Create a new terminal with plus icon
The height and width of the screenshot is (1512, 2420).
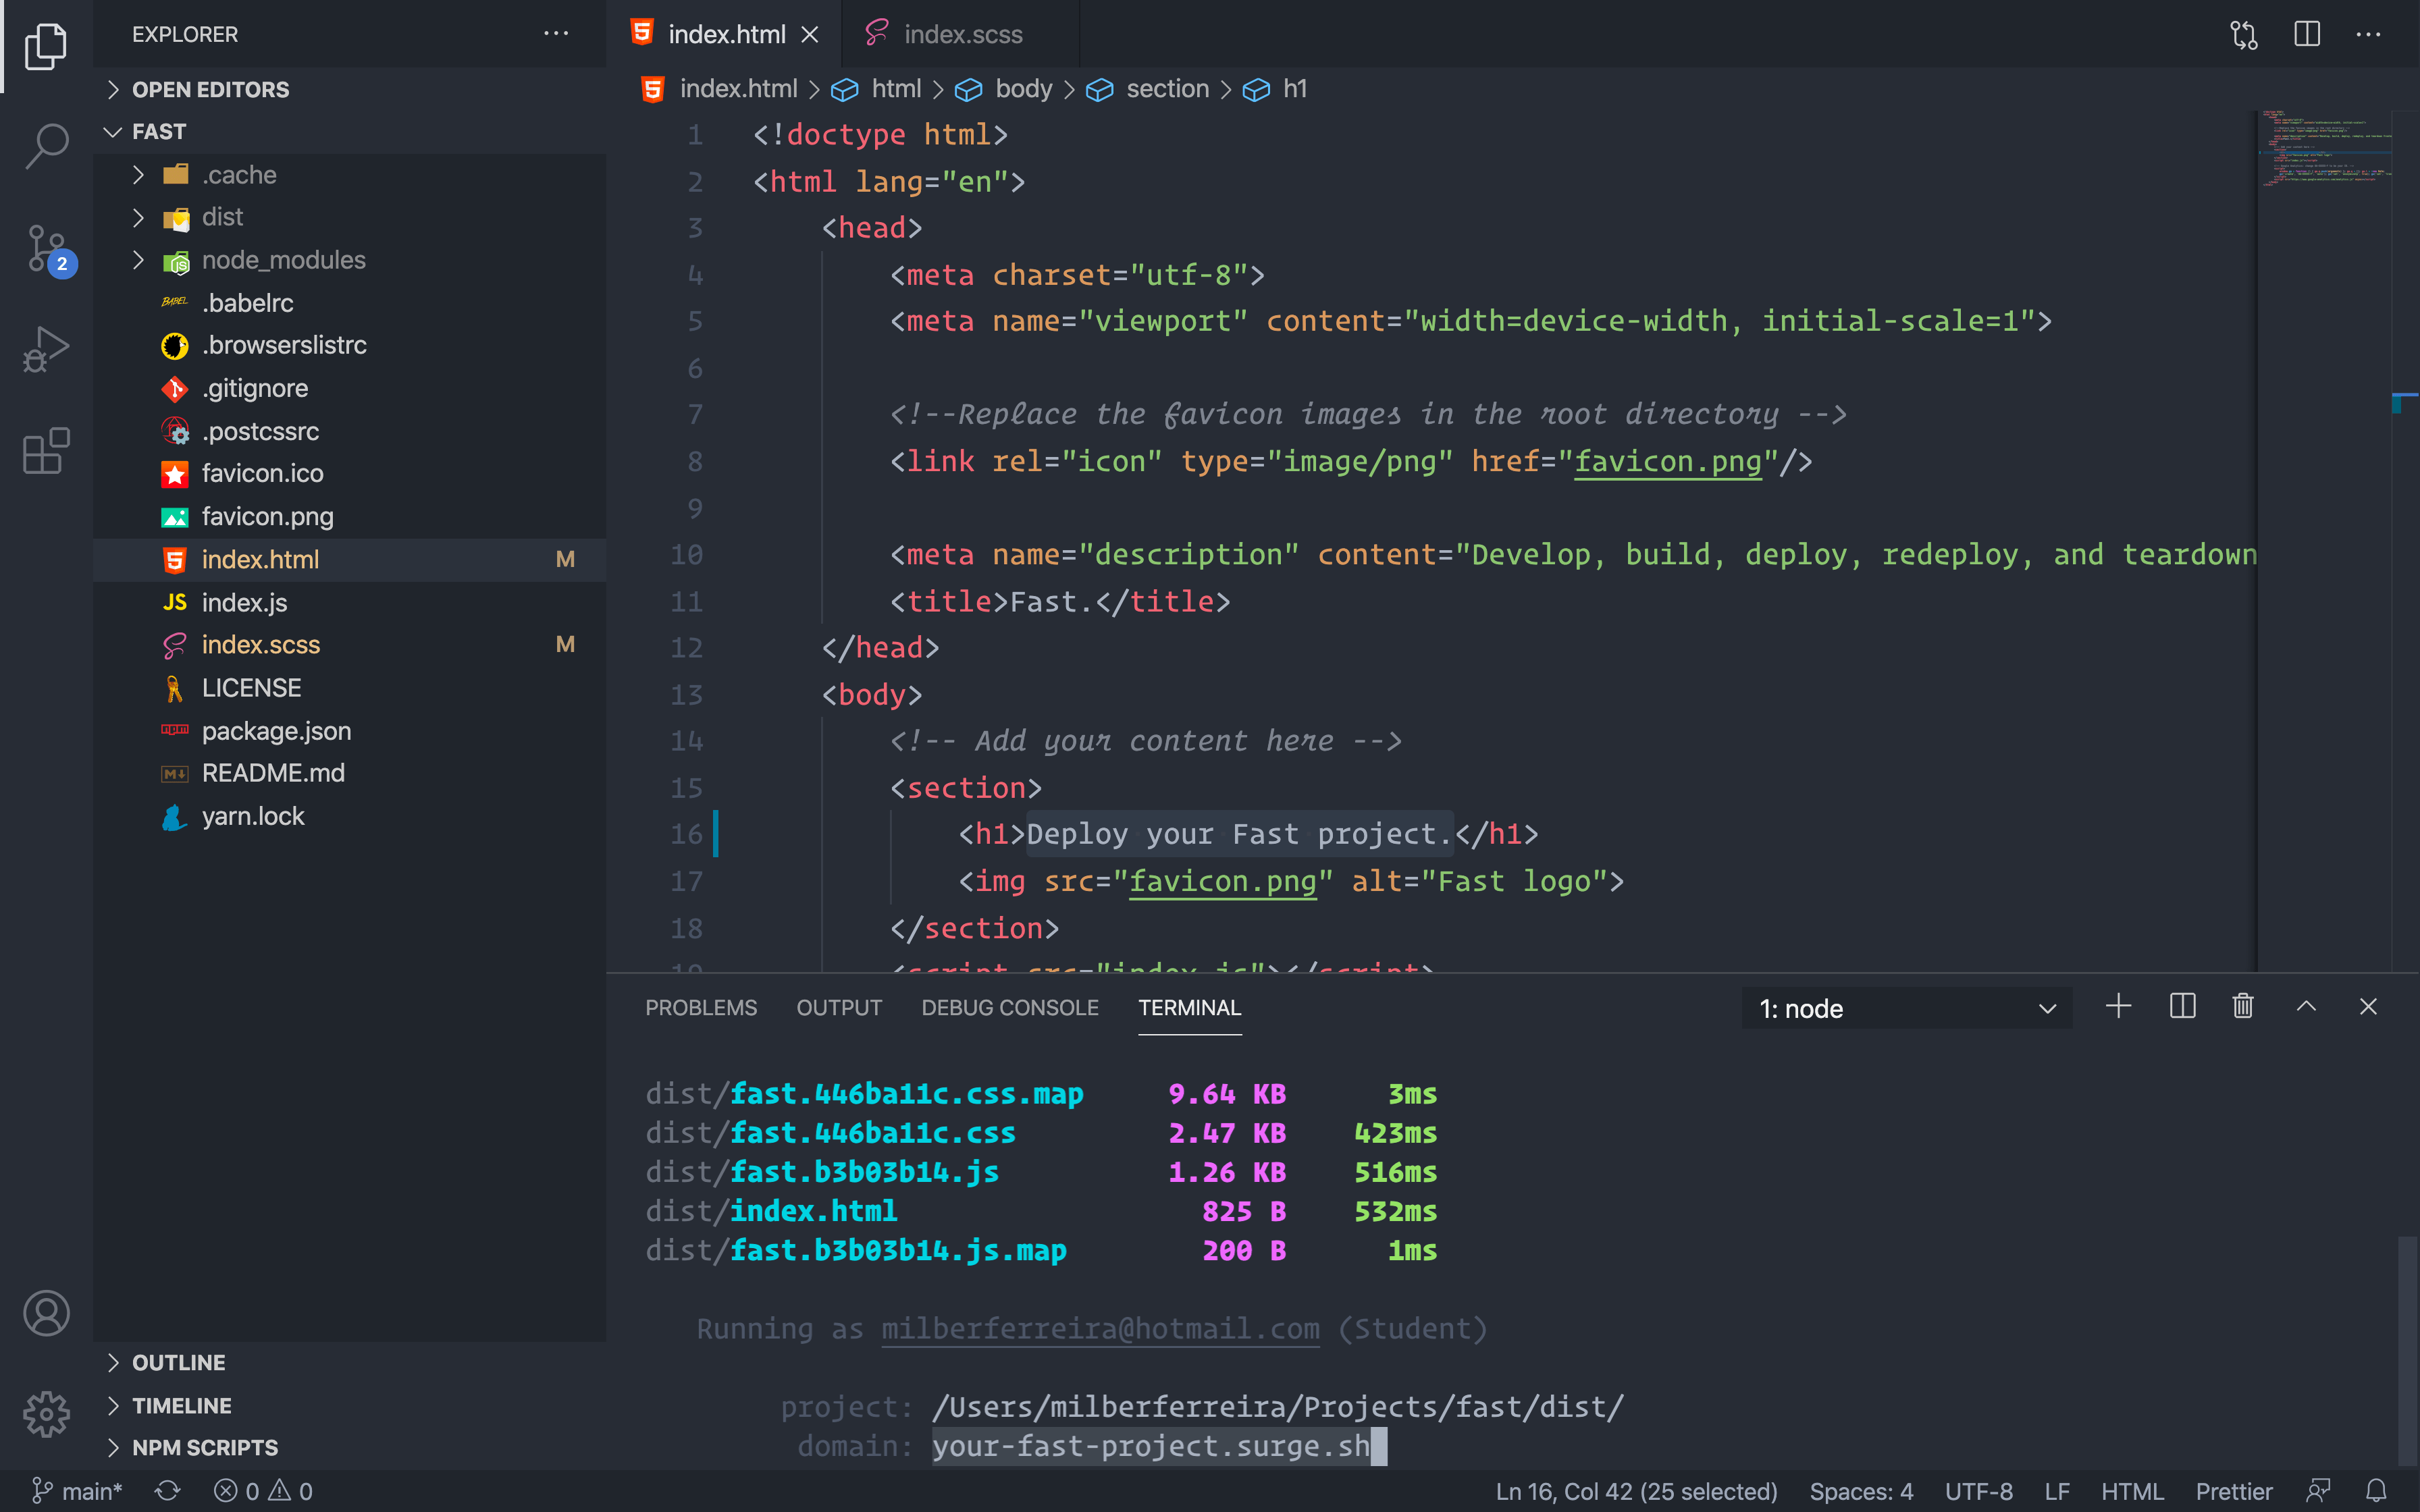click(x=2118, y=1007)
